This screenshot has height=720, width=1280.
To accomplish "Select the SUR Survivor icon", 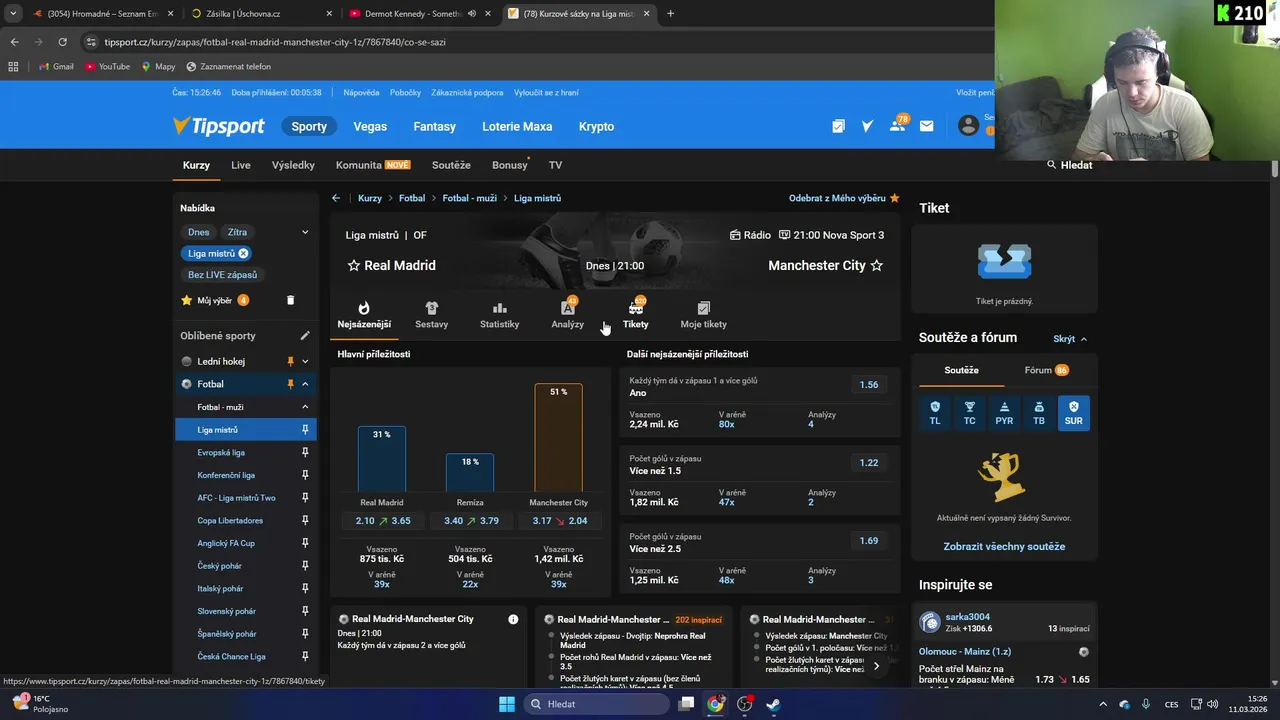I will point(1073,413).
